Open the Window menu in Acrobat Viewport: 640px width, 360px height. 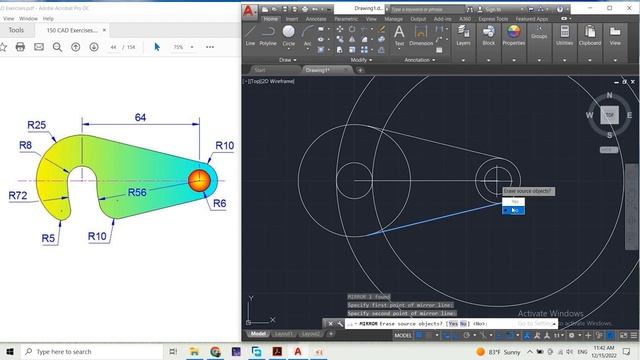point(28,18)
